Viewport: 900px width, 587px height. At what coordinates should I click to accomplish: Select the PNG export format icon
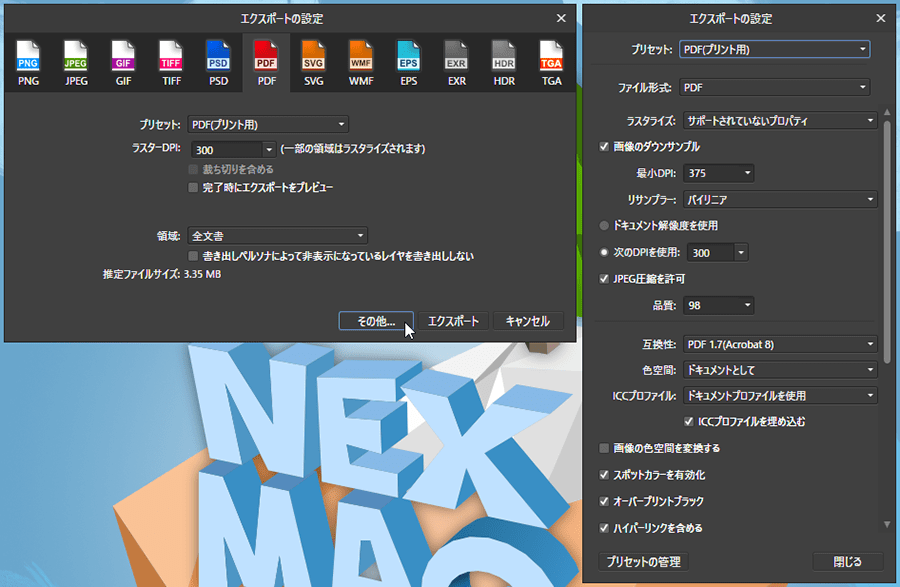pos(28,63)
